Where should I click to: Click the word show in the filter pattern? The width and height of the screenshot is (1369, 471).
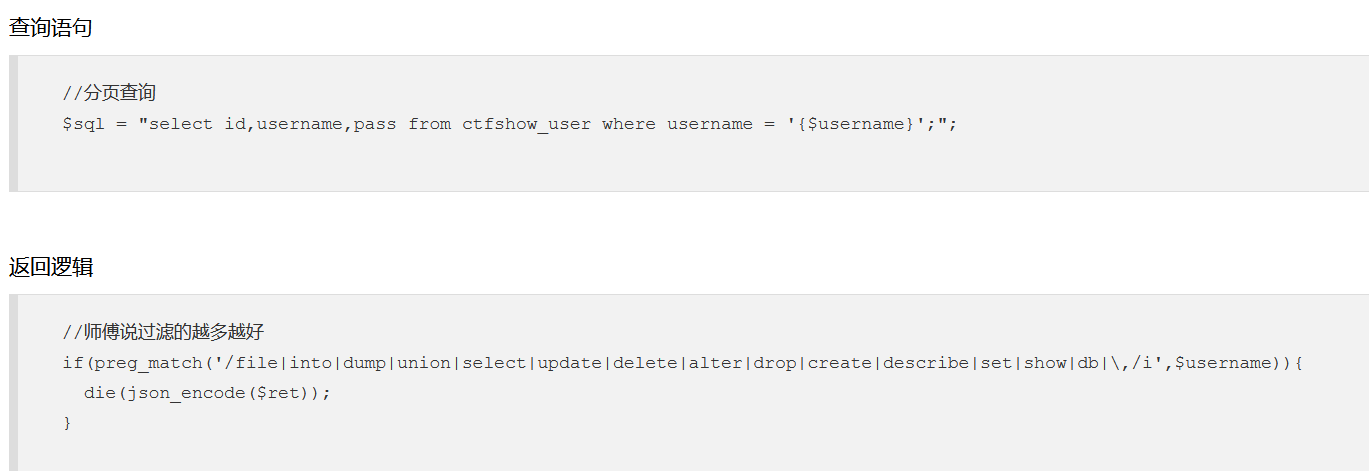[1045, 363]
